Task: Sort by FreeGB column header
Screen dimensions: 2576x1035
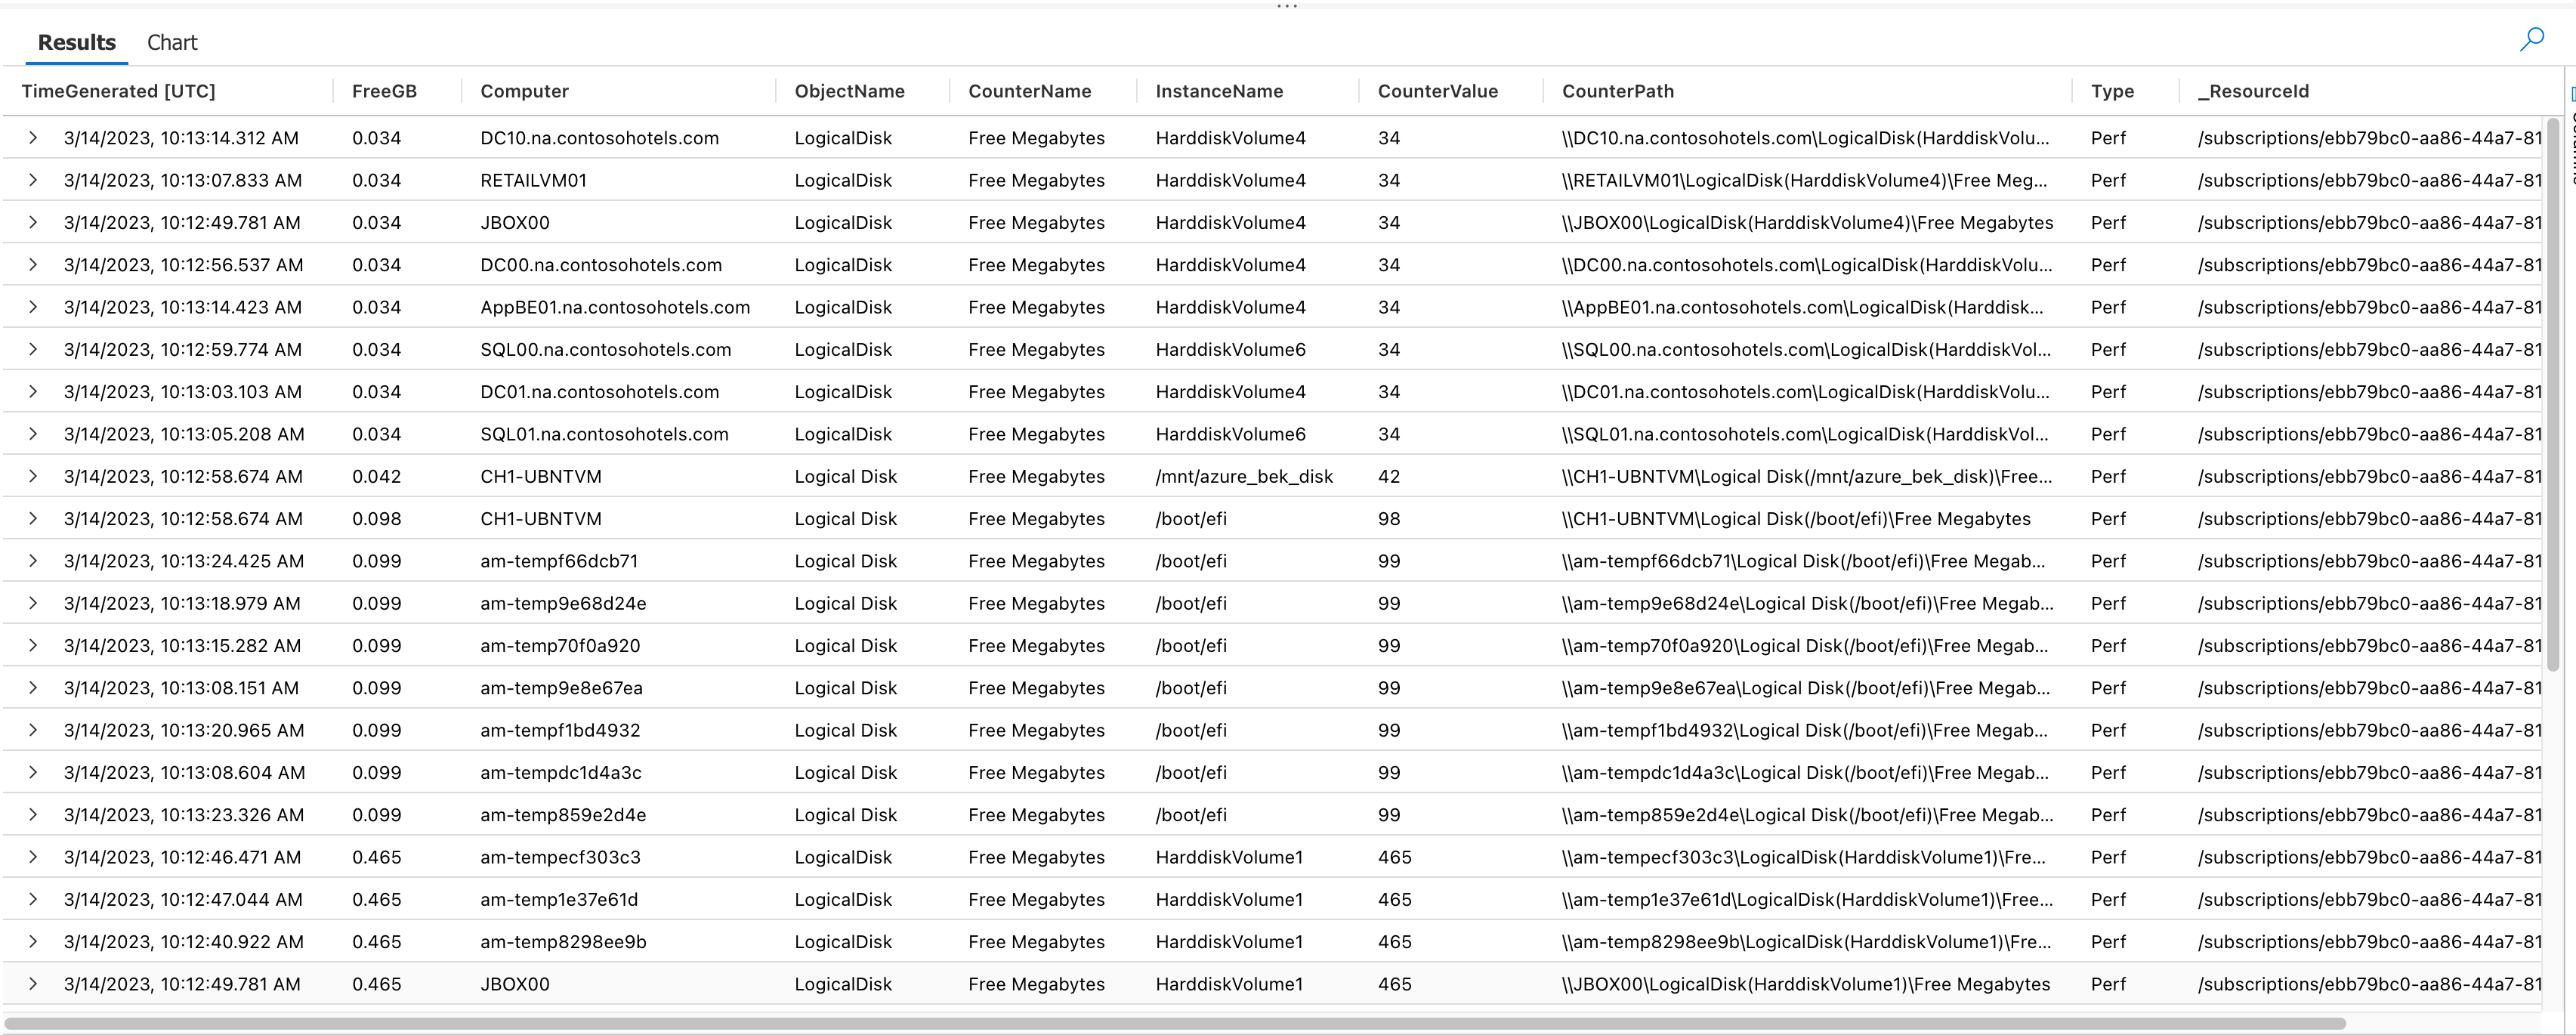Action: 384,91
